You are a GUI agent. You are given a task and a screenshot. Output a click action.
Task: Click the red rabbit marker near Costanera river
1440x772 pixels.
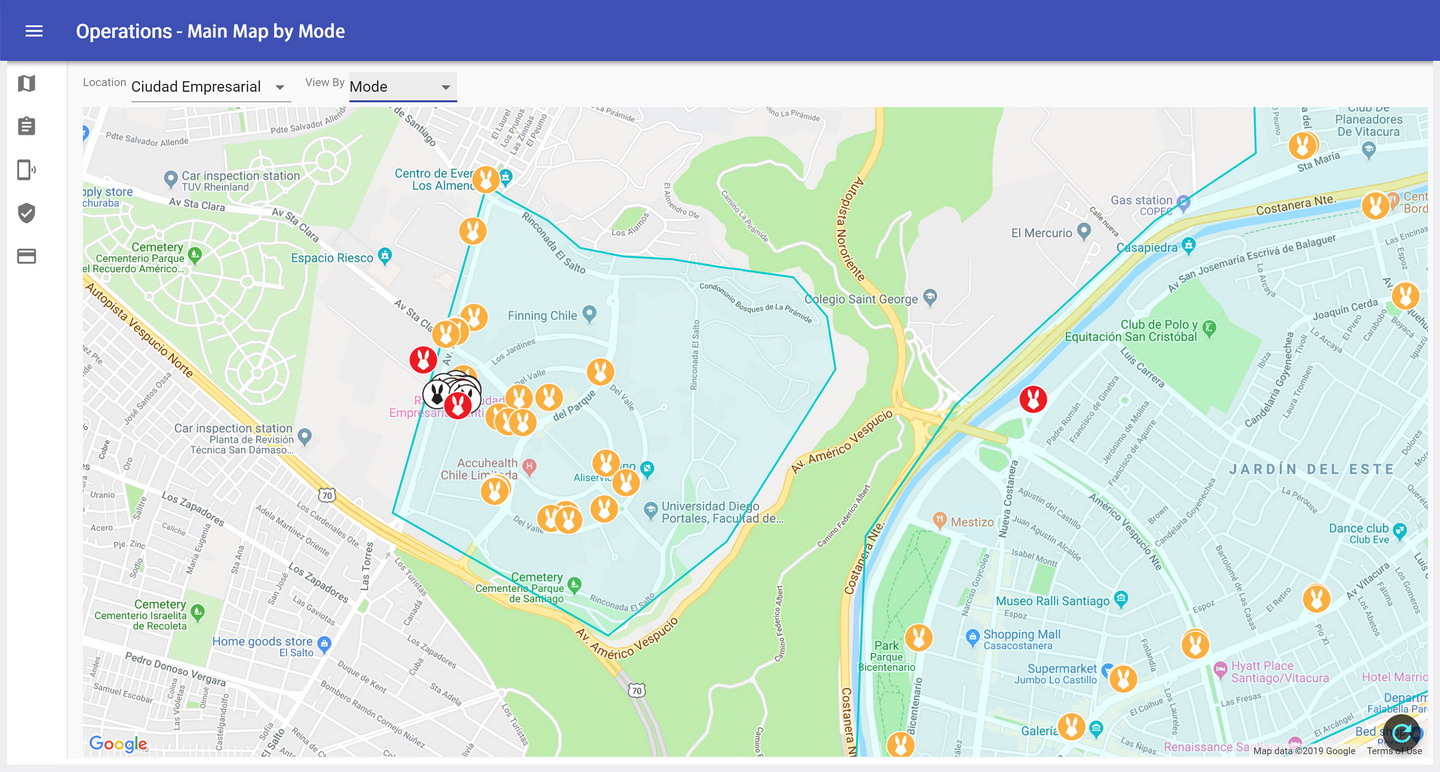click(x=1033, y=399)
